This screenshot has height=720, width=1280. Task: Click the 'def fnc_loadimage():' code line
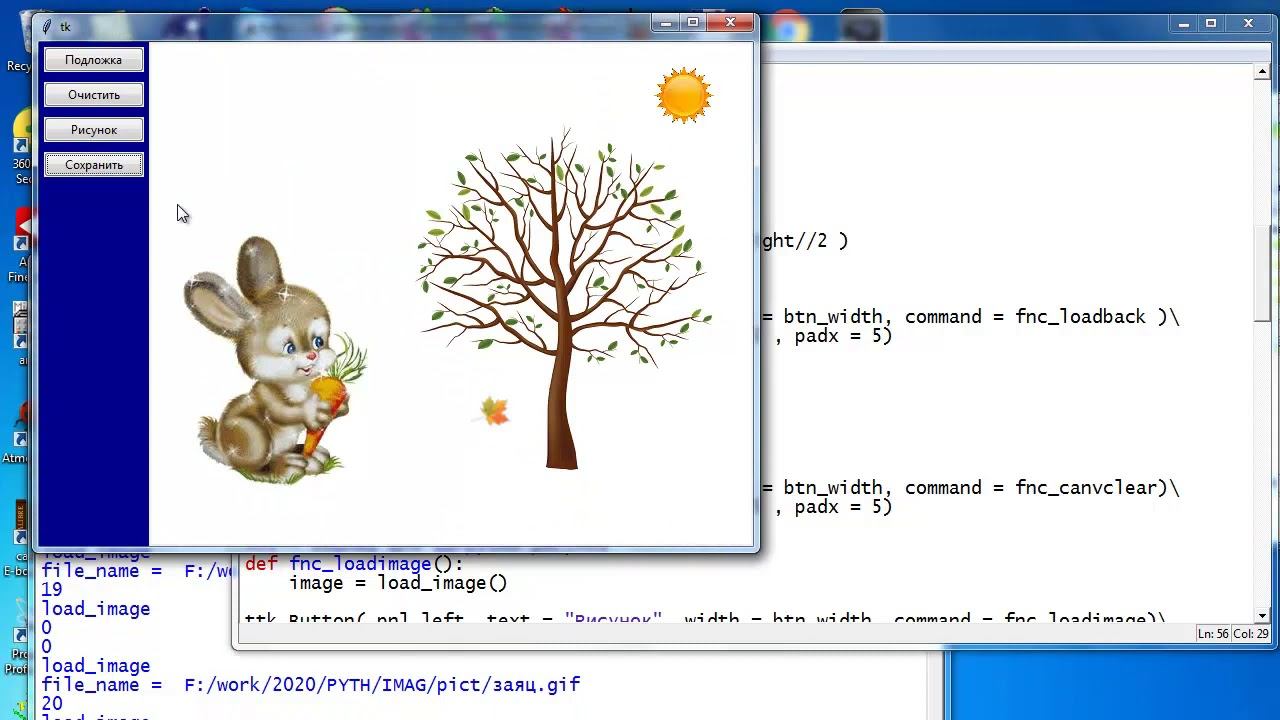[x=354, y=564]
